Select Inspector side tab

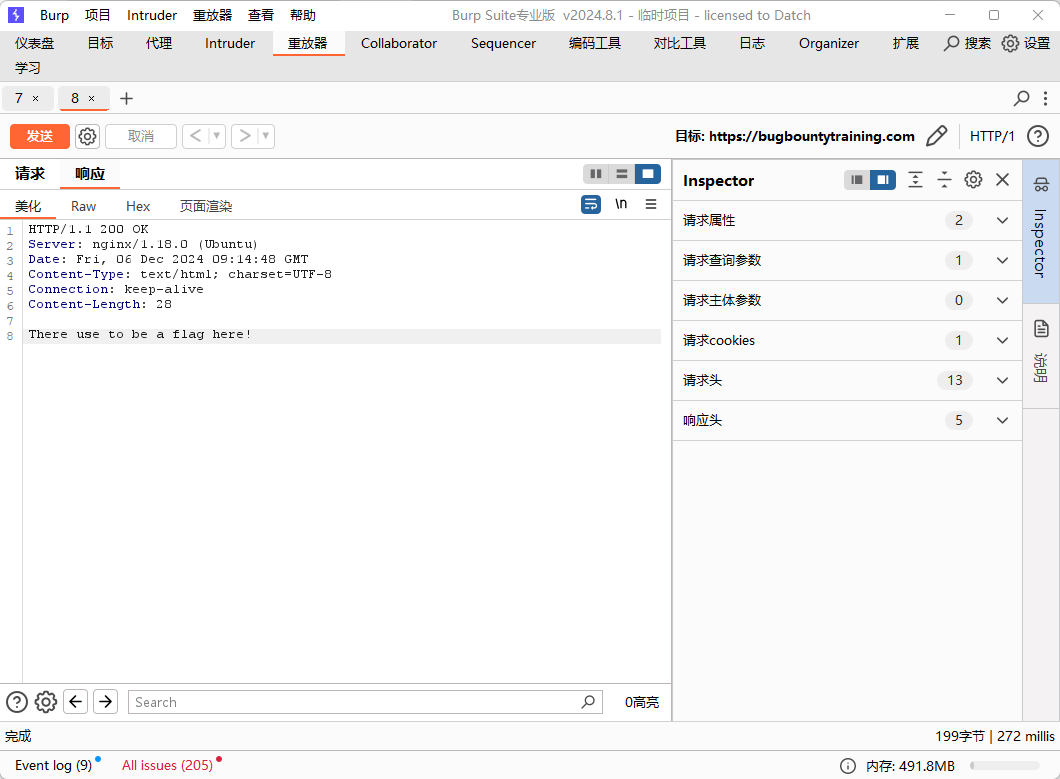pos(1041,231)
